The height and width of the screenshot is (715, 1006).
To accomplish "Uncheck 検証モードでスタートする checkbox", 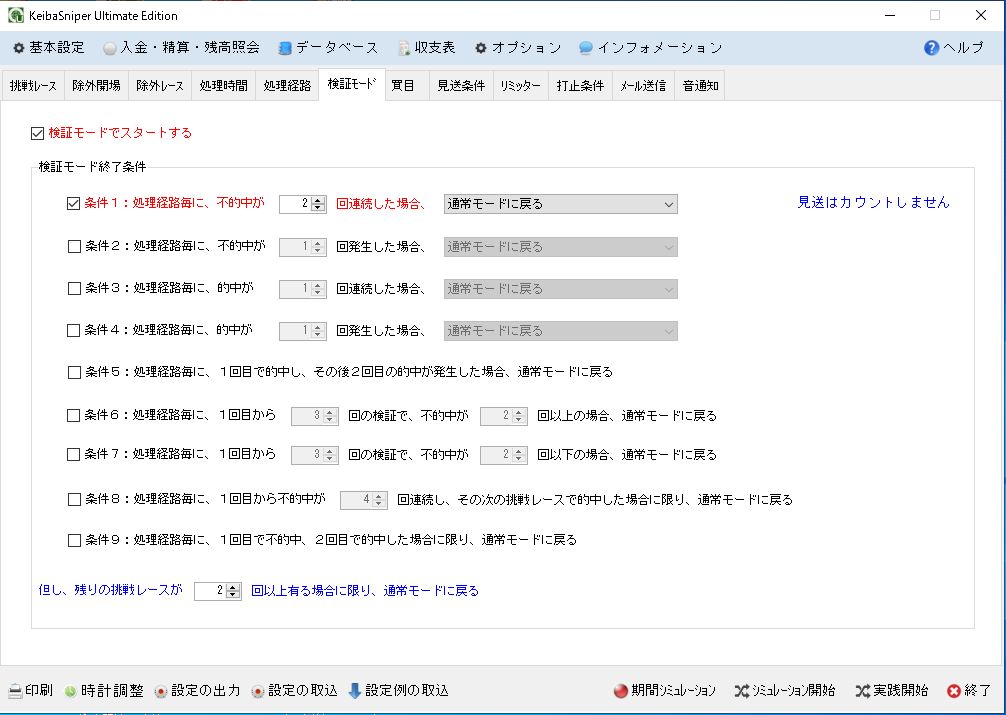I will click(37, 134).
